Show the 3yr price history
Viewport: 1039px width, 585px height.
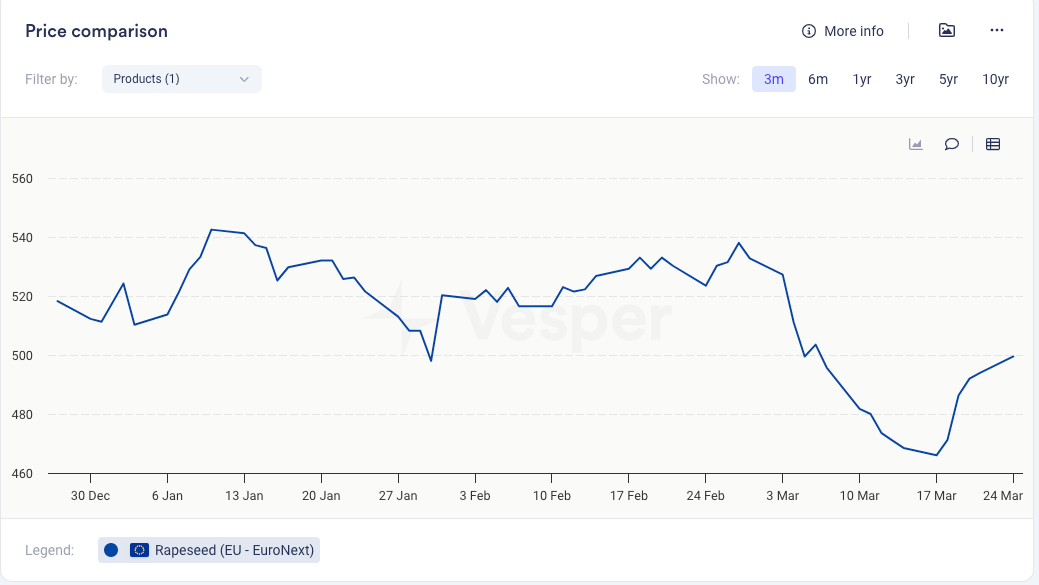point(905,79)
